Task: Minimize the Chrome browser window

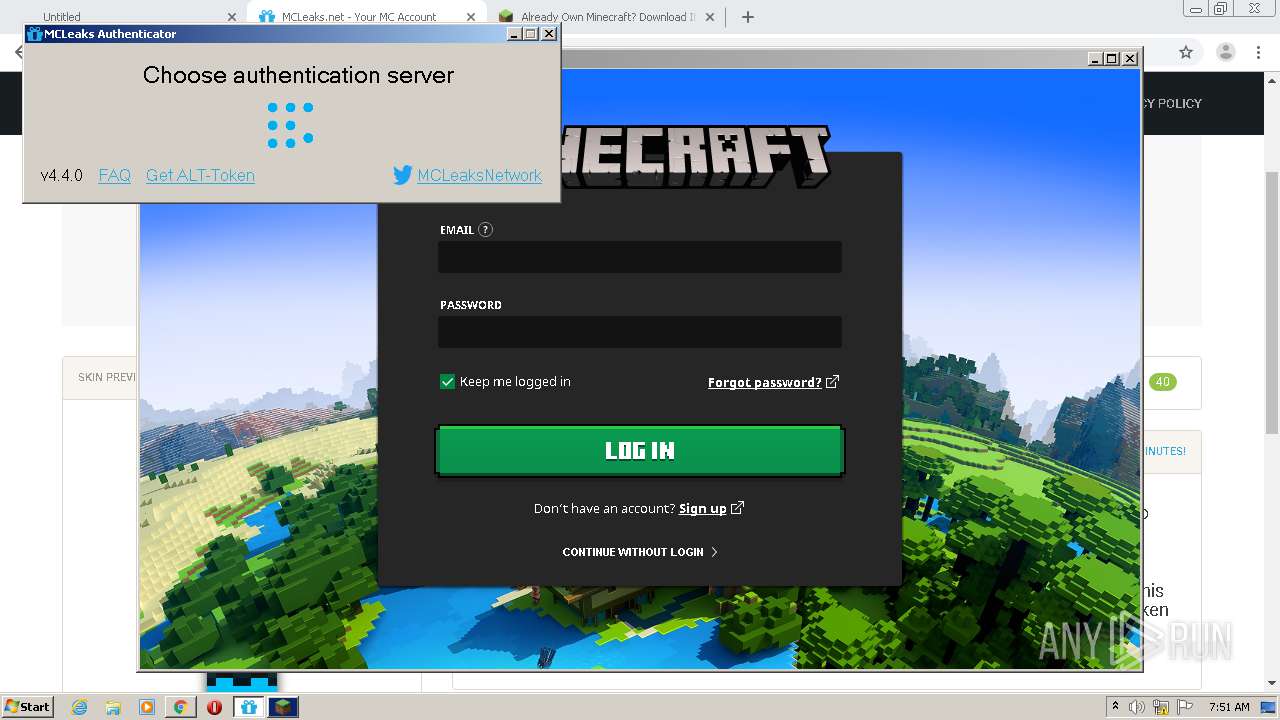Action: (x=1196, y=8)
